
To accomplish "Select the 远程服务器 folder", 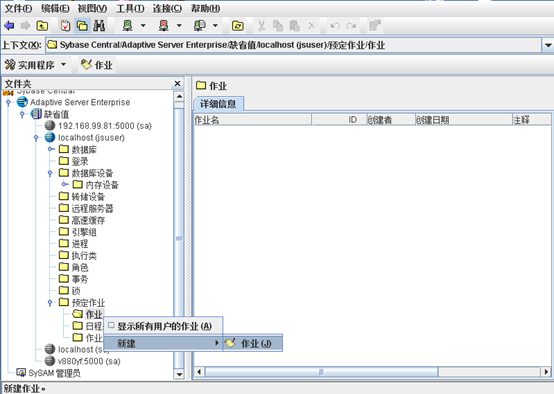I will [92, 208].
